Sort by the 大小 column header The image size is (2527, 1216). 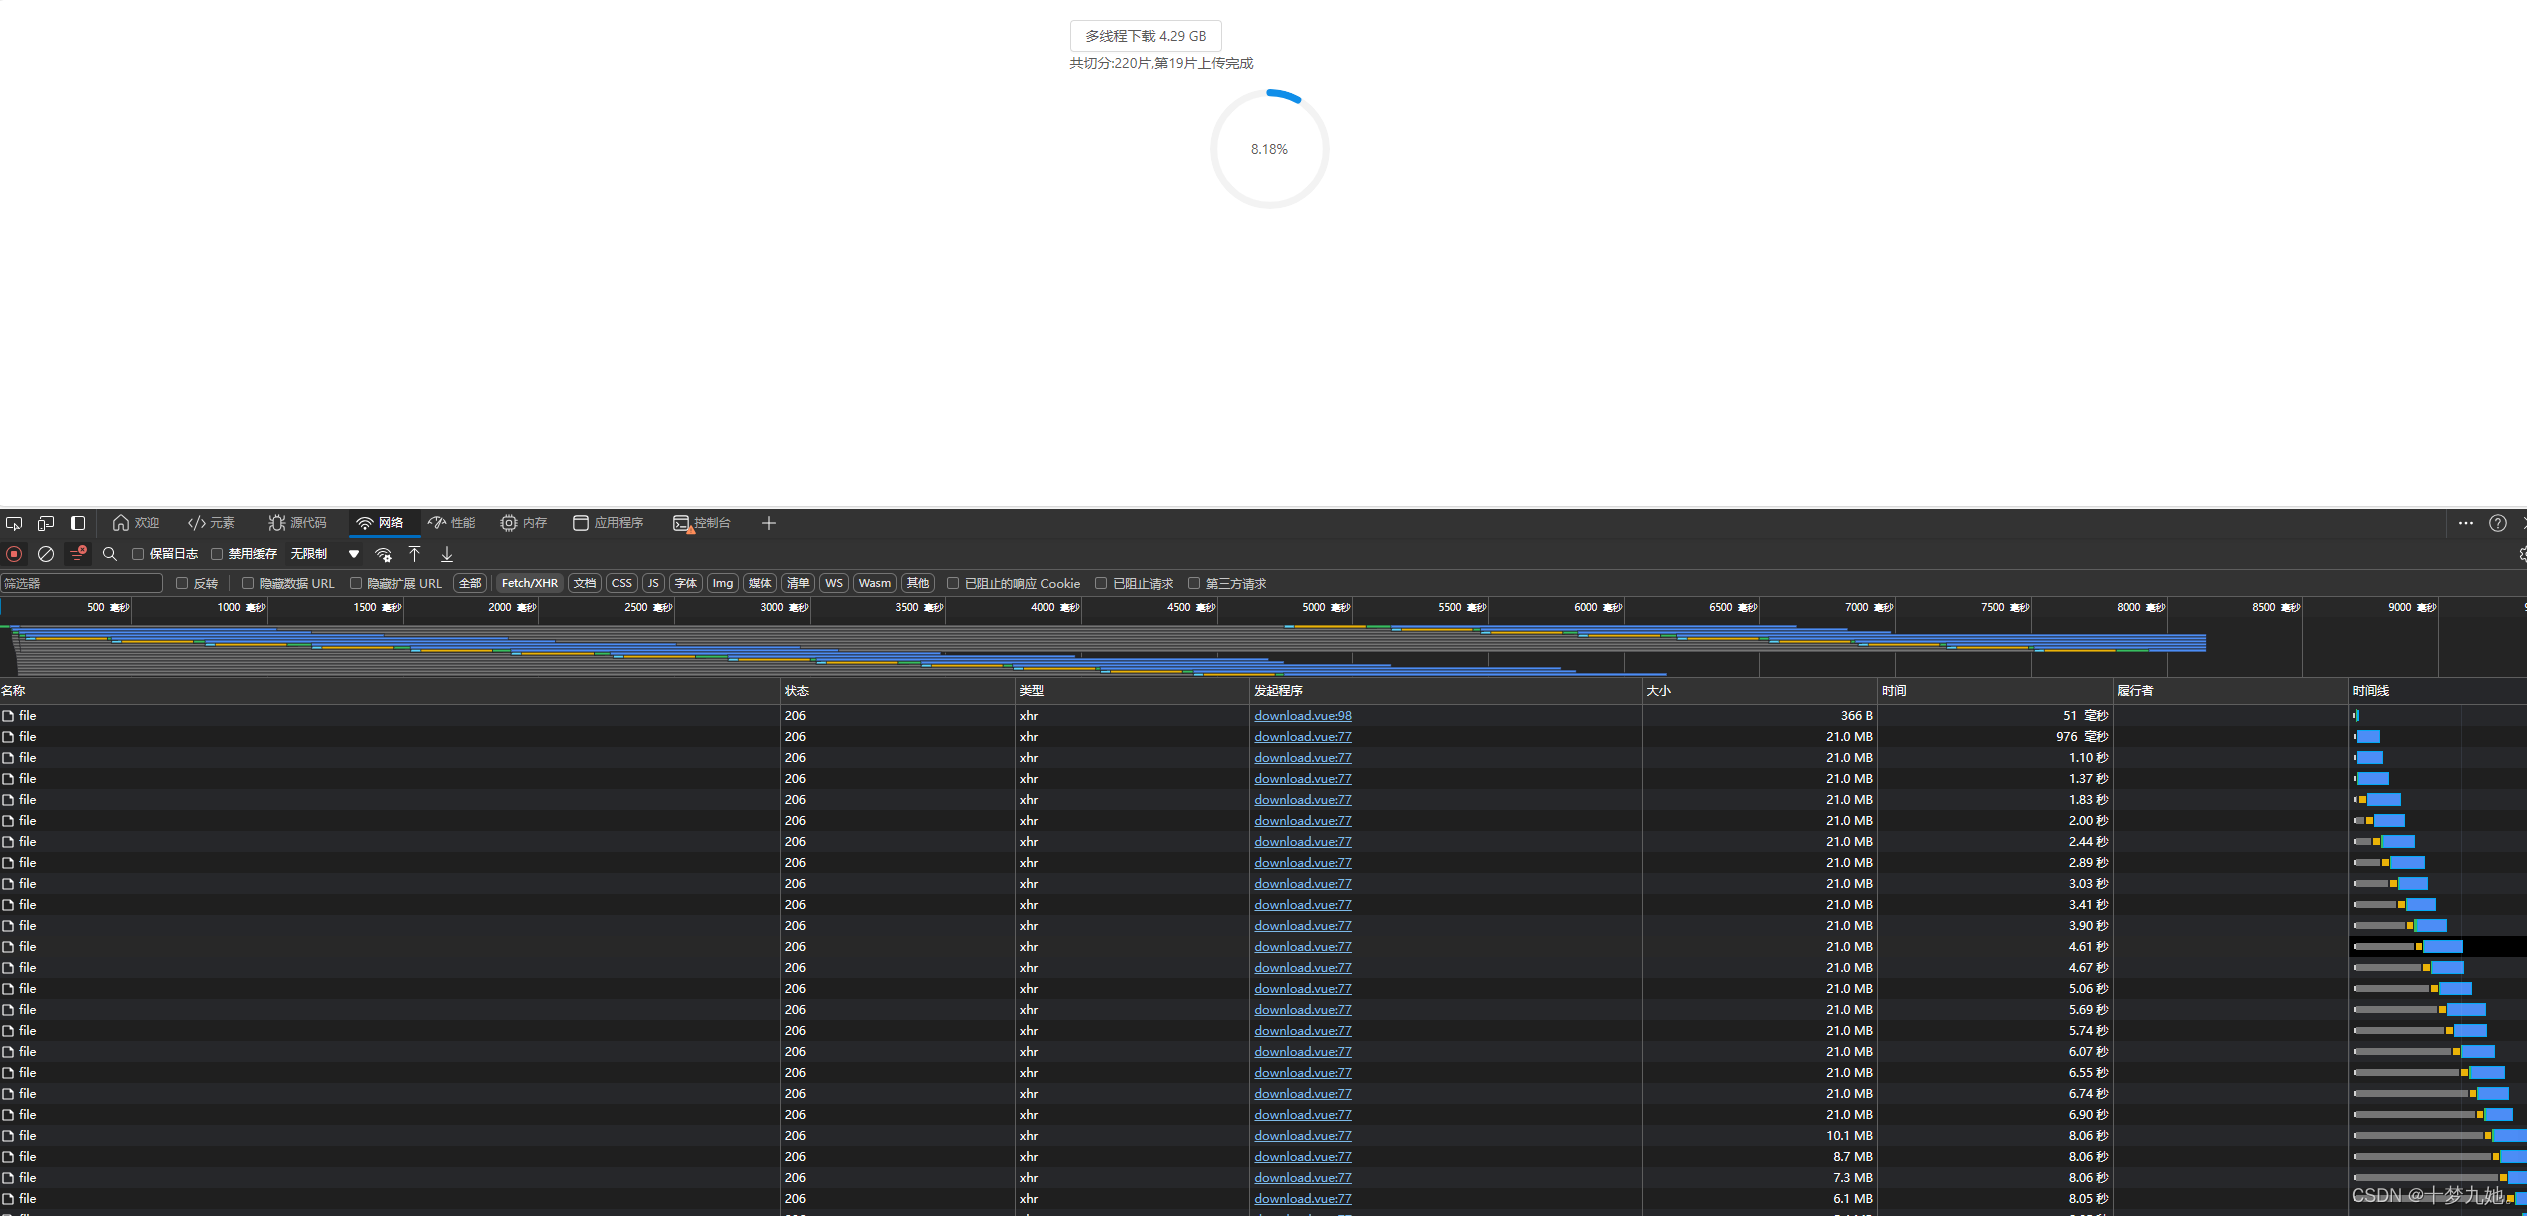(x=1760, y=691)
